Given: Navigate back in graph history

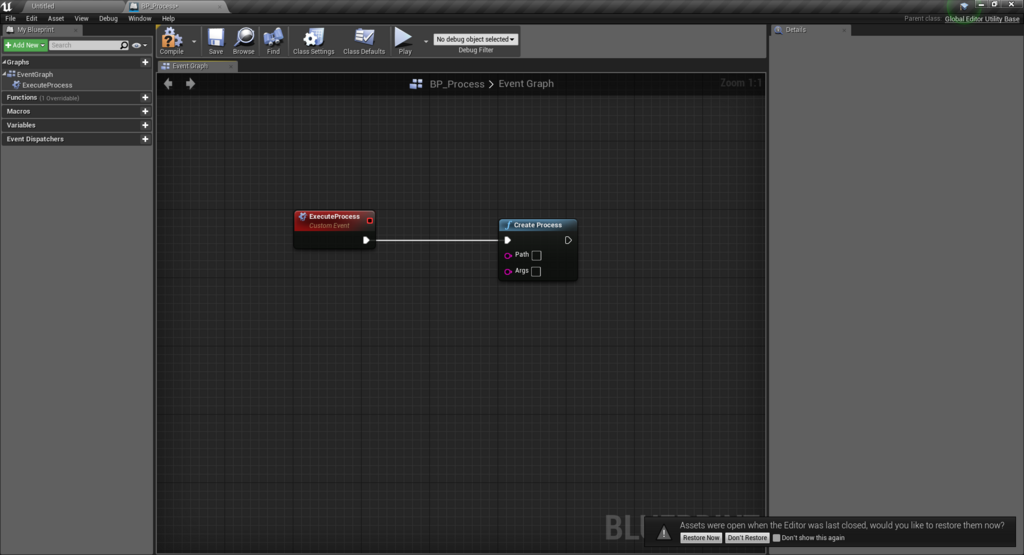Looking at the screenshot, I should [168, 84].
